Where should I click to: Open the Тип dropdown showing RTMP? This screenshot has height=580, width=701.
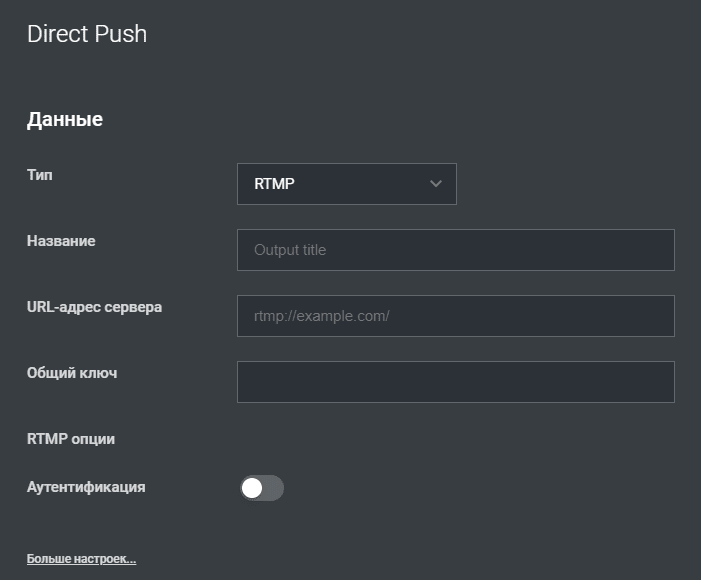click(x=346, y=184)
